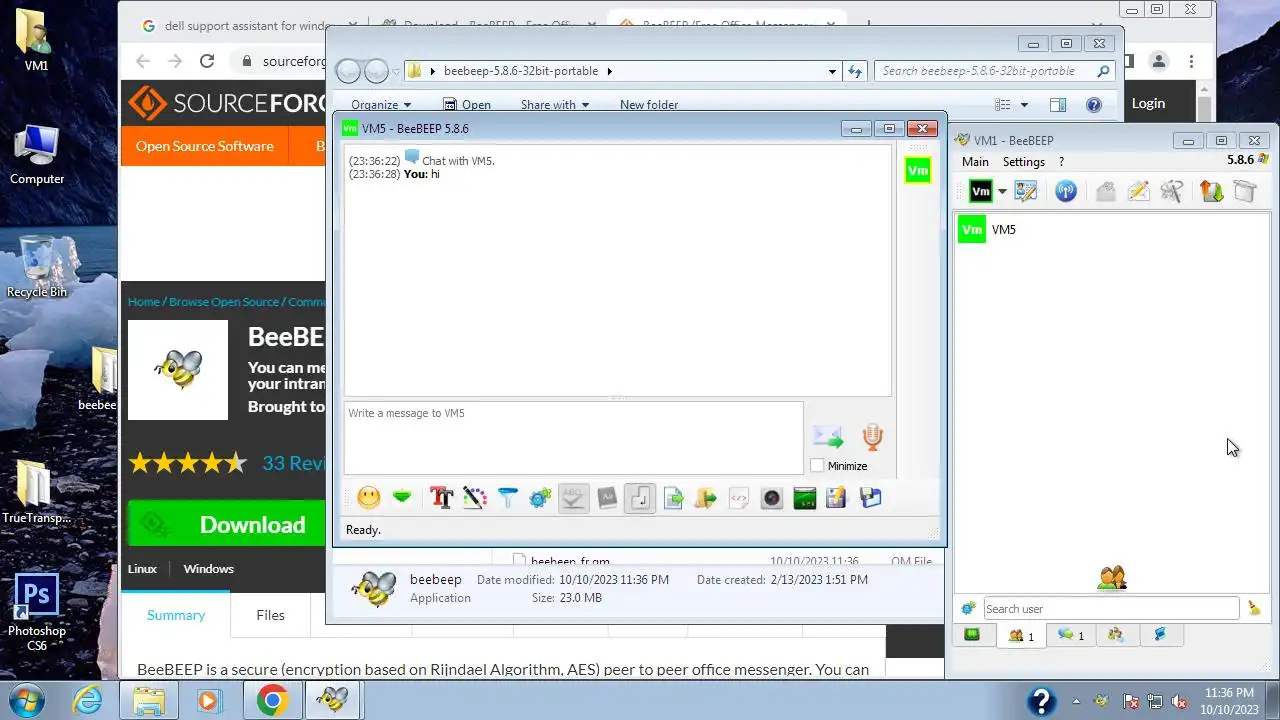This screenshot has height=720, width=1280.
Task: Open Chrome from the Windows taskbar
Action: 271,701
